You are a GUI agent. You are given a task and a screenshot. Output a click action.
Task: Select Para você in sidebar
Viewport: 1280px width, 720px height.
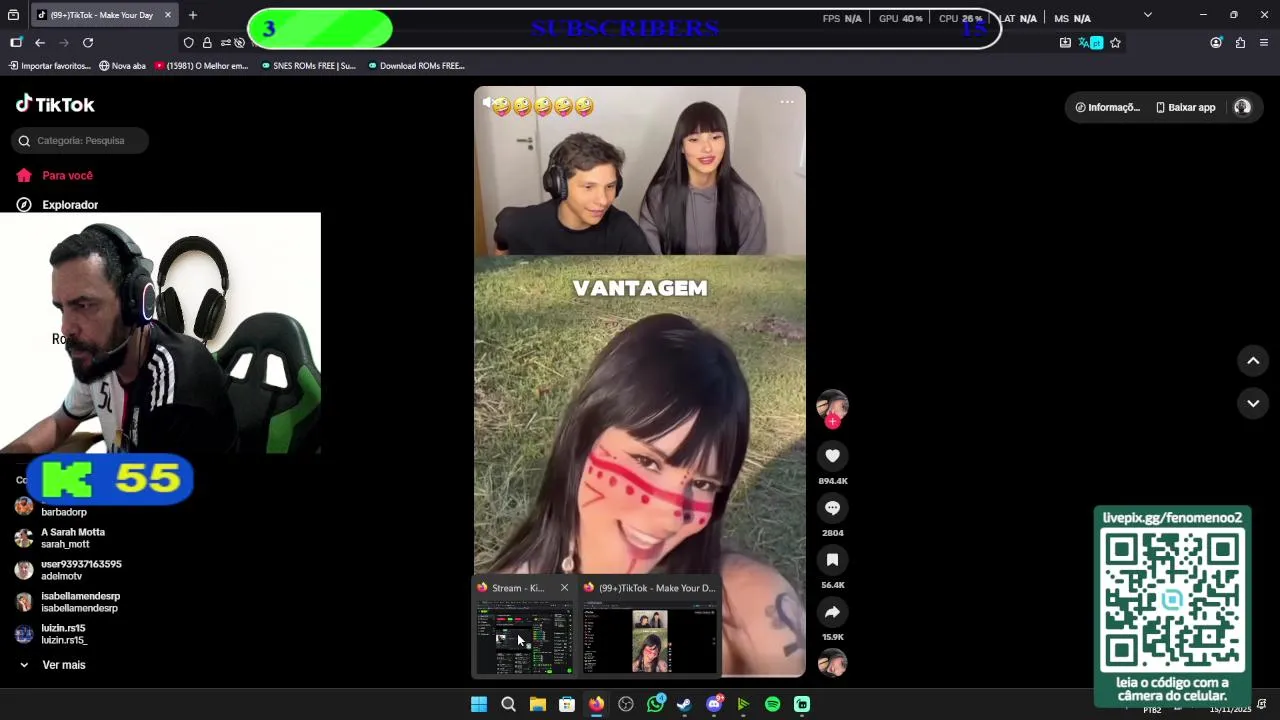pyautogui.click(x=67, y=175)
